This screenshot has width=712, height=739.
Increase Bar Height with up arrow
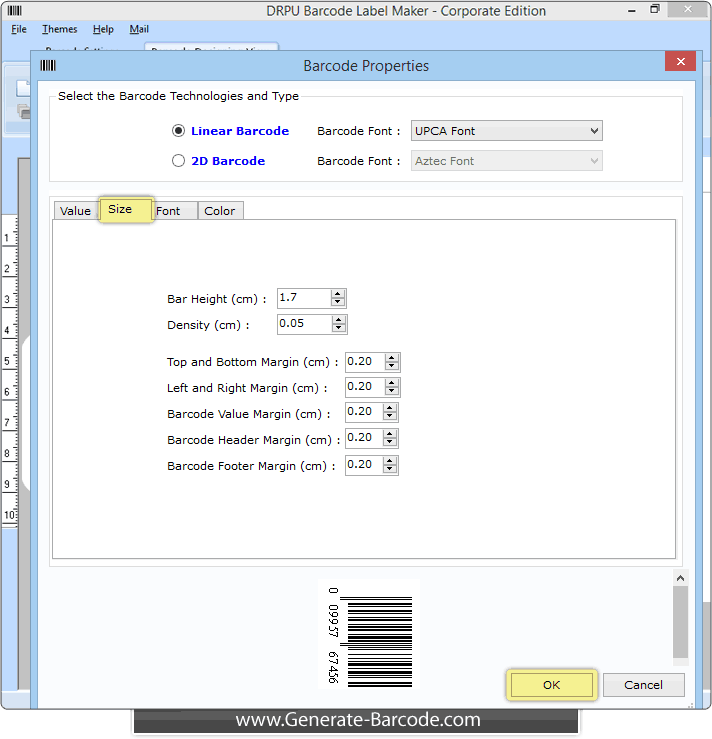click(338, 294)
